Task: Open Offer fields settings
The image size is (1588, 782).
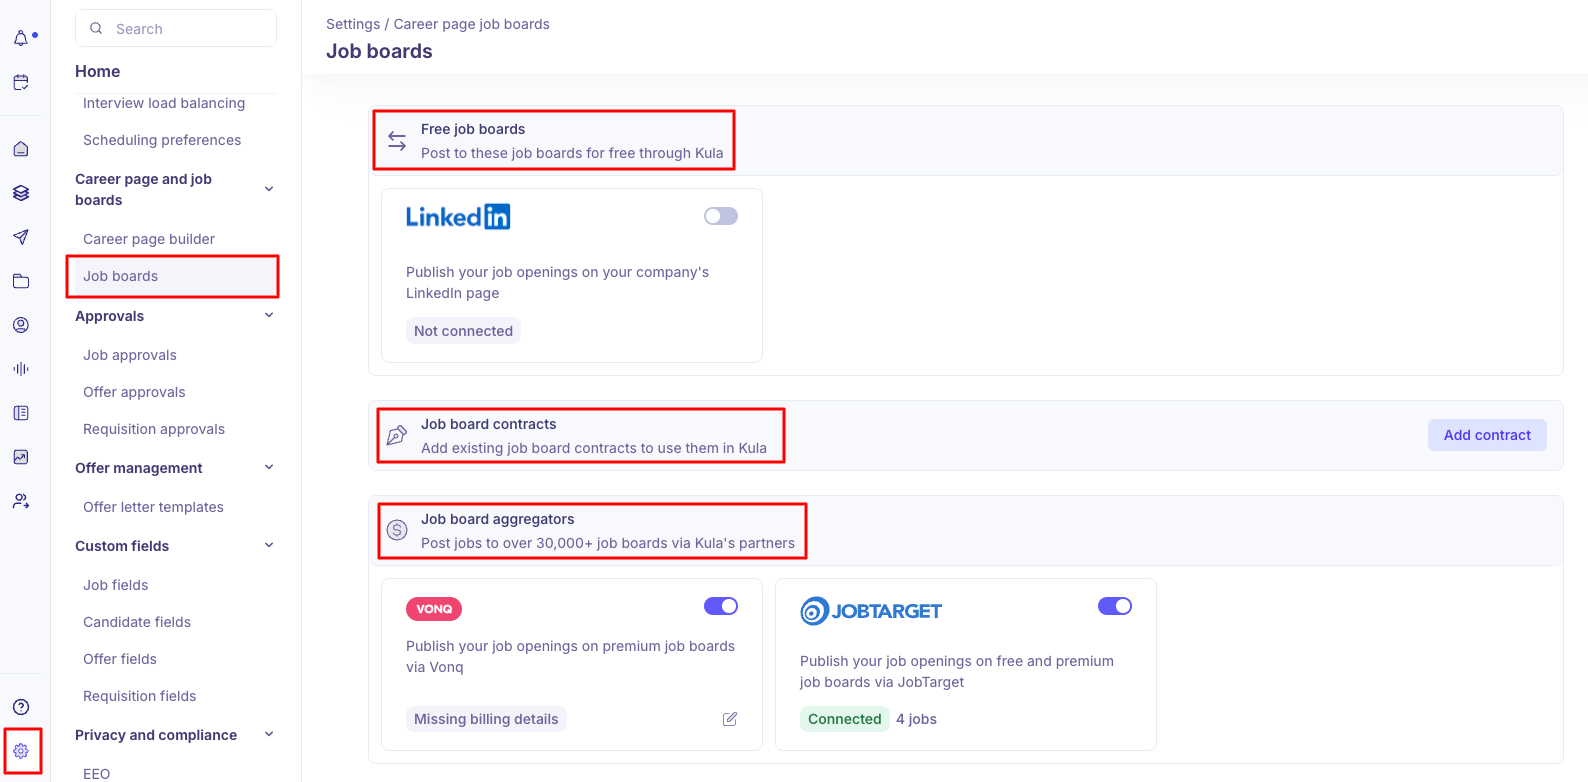Action: (x=120, y=659)
